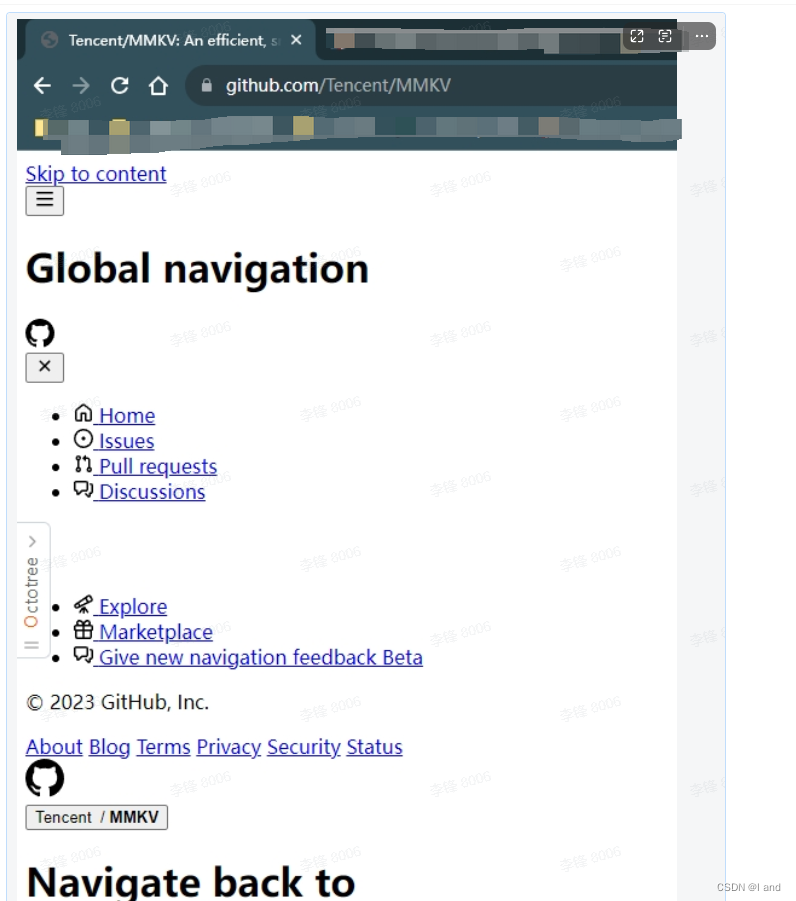
Task: Open the Blog footer link
Action: pos(110,746)
